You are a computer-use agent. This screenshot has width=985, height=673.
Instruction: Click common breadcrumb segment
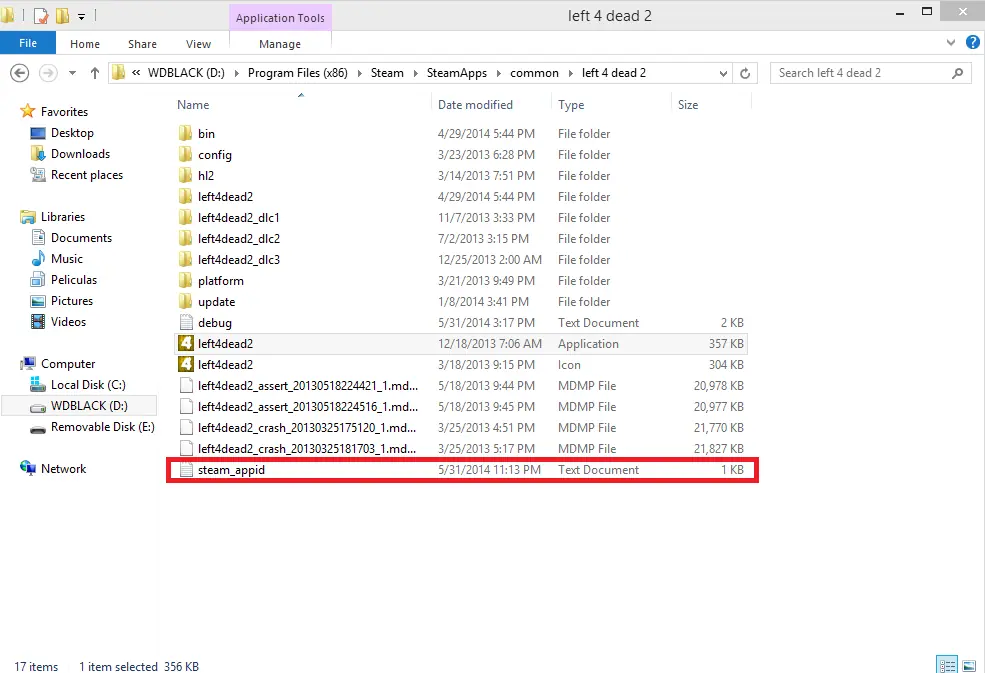(535, 73)
